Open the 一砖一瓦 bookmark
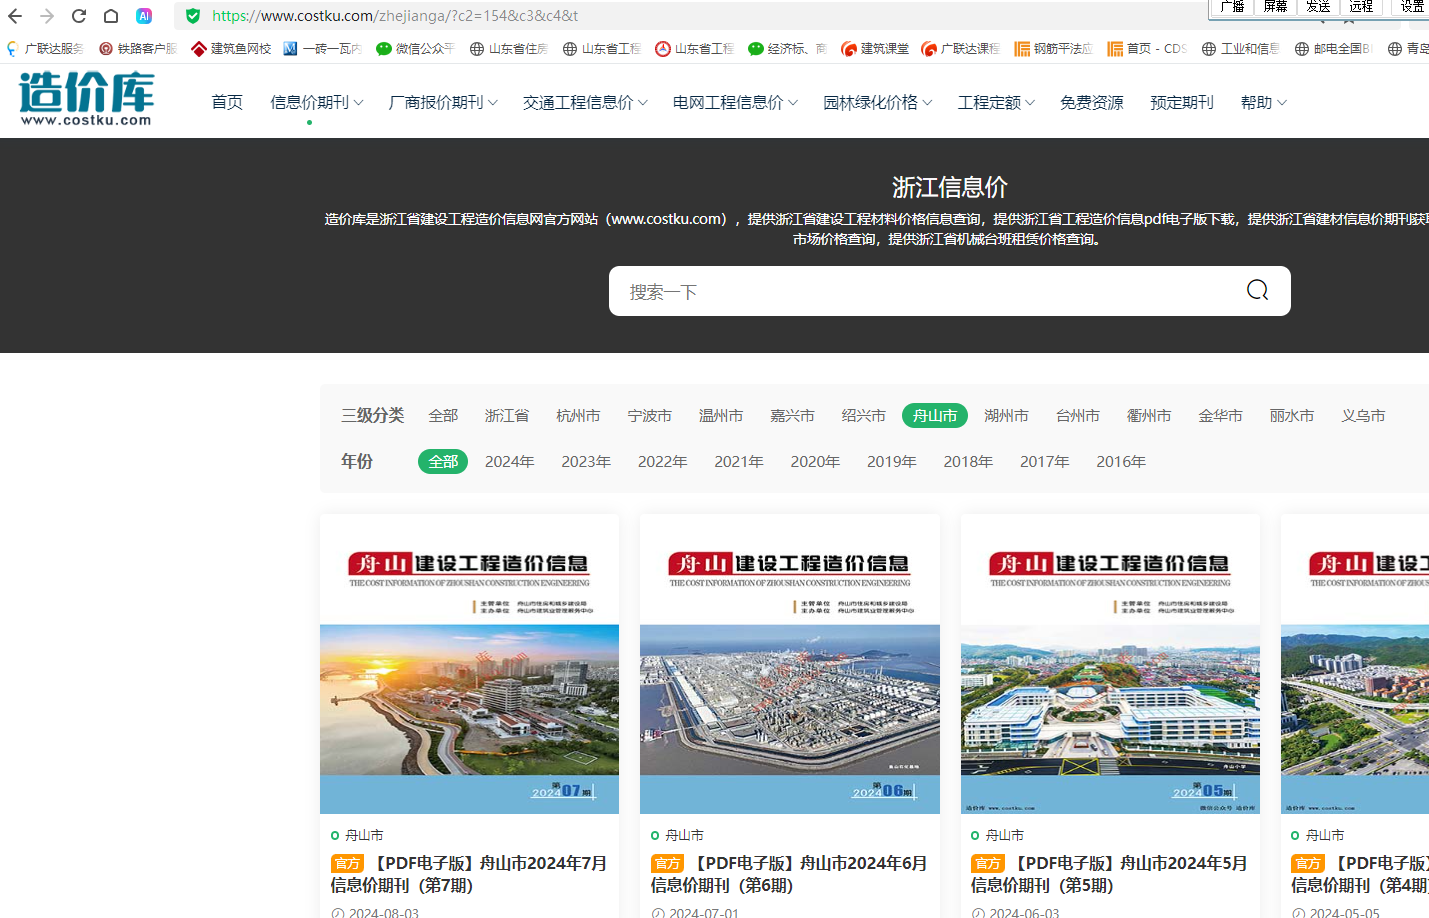The height and width of the screenshot is (918, 1429). click(323, 48)
